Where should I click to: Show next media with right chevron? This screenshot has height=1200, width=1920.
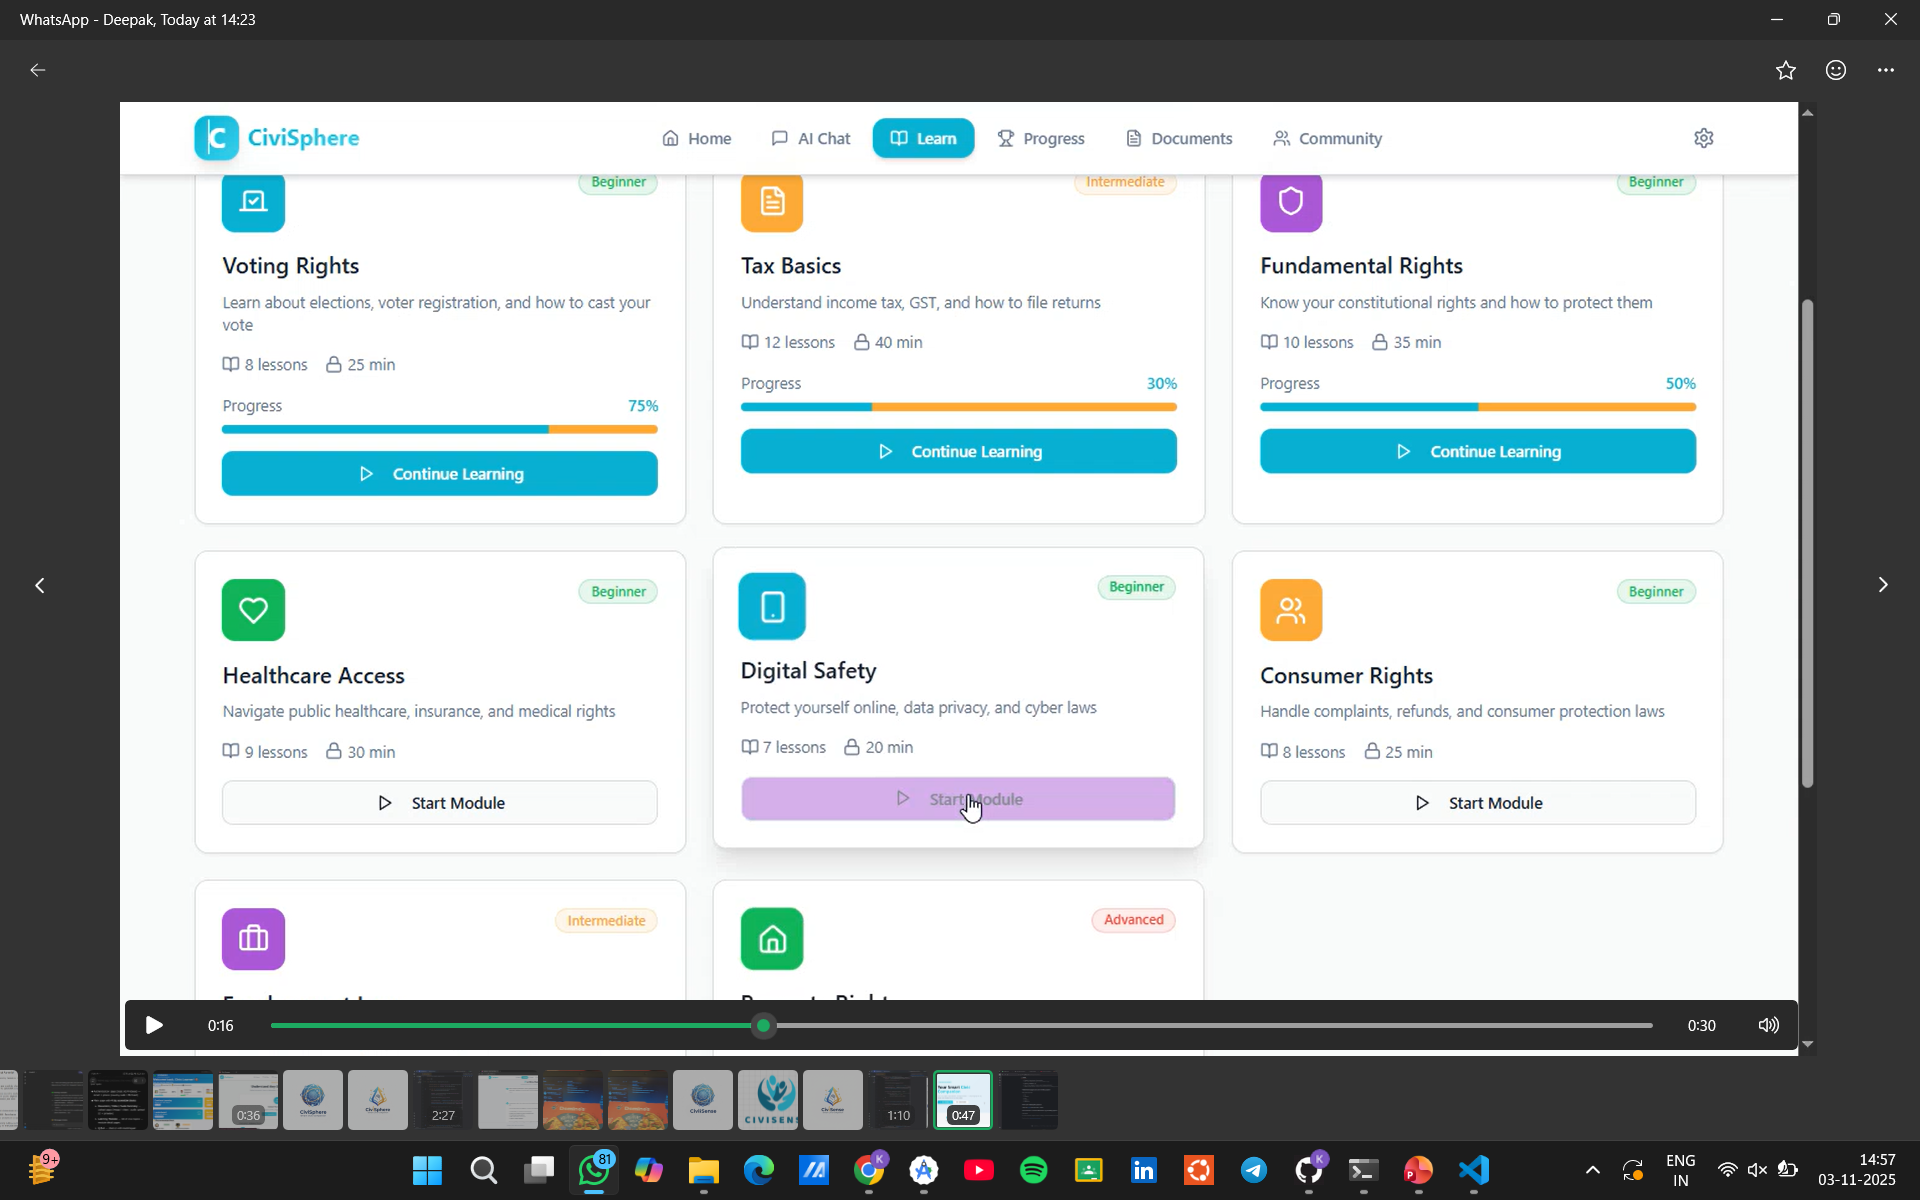click(x=1882, y=585)
